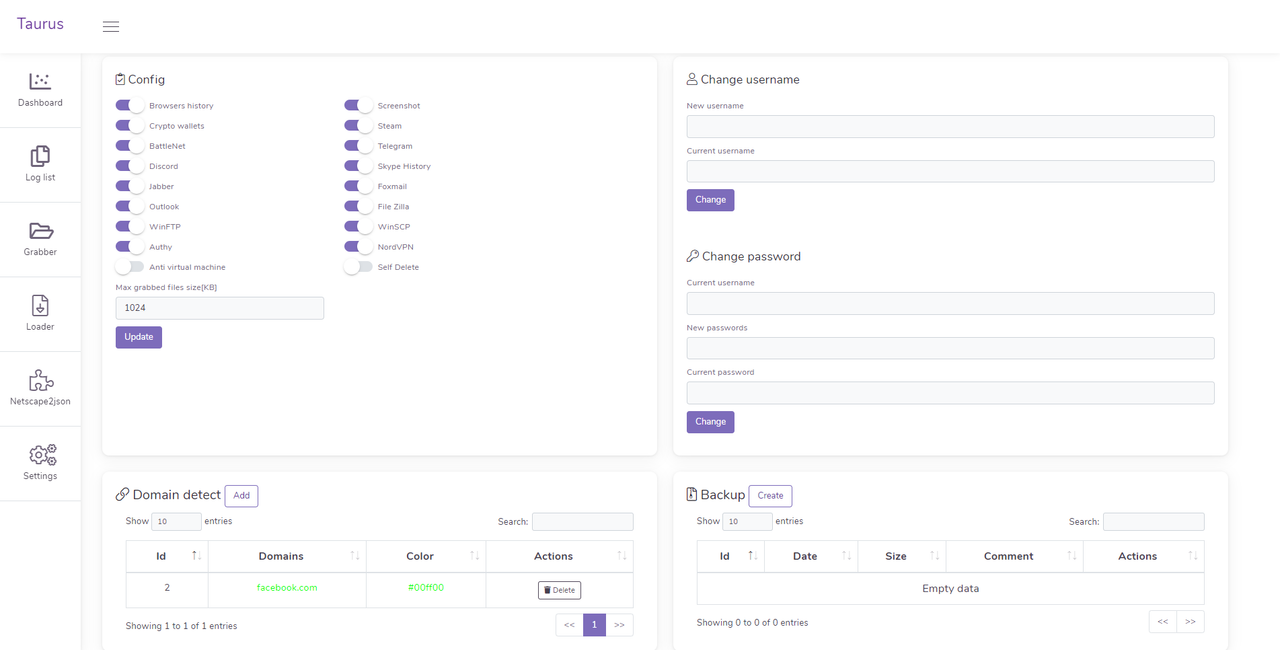The width and height of the screenshot is (1280, 650).
Task: Toggle the Discord switch
Action: pyautogui.click(x=130, y=166)
